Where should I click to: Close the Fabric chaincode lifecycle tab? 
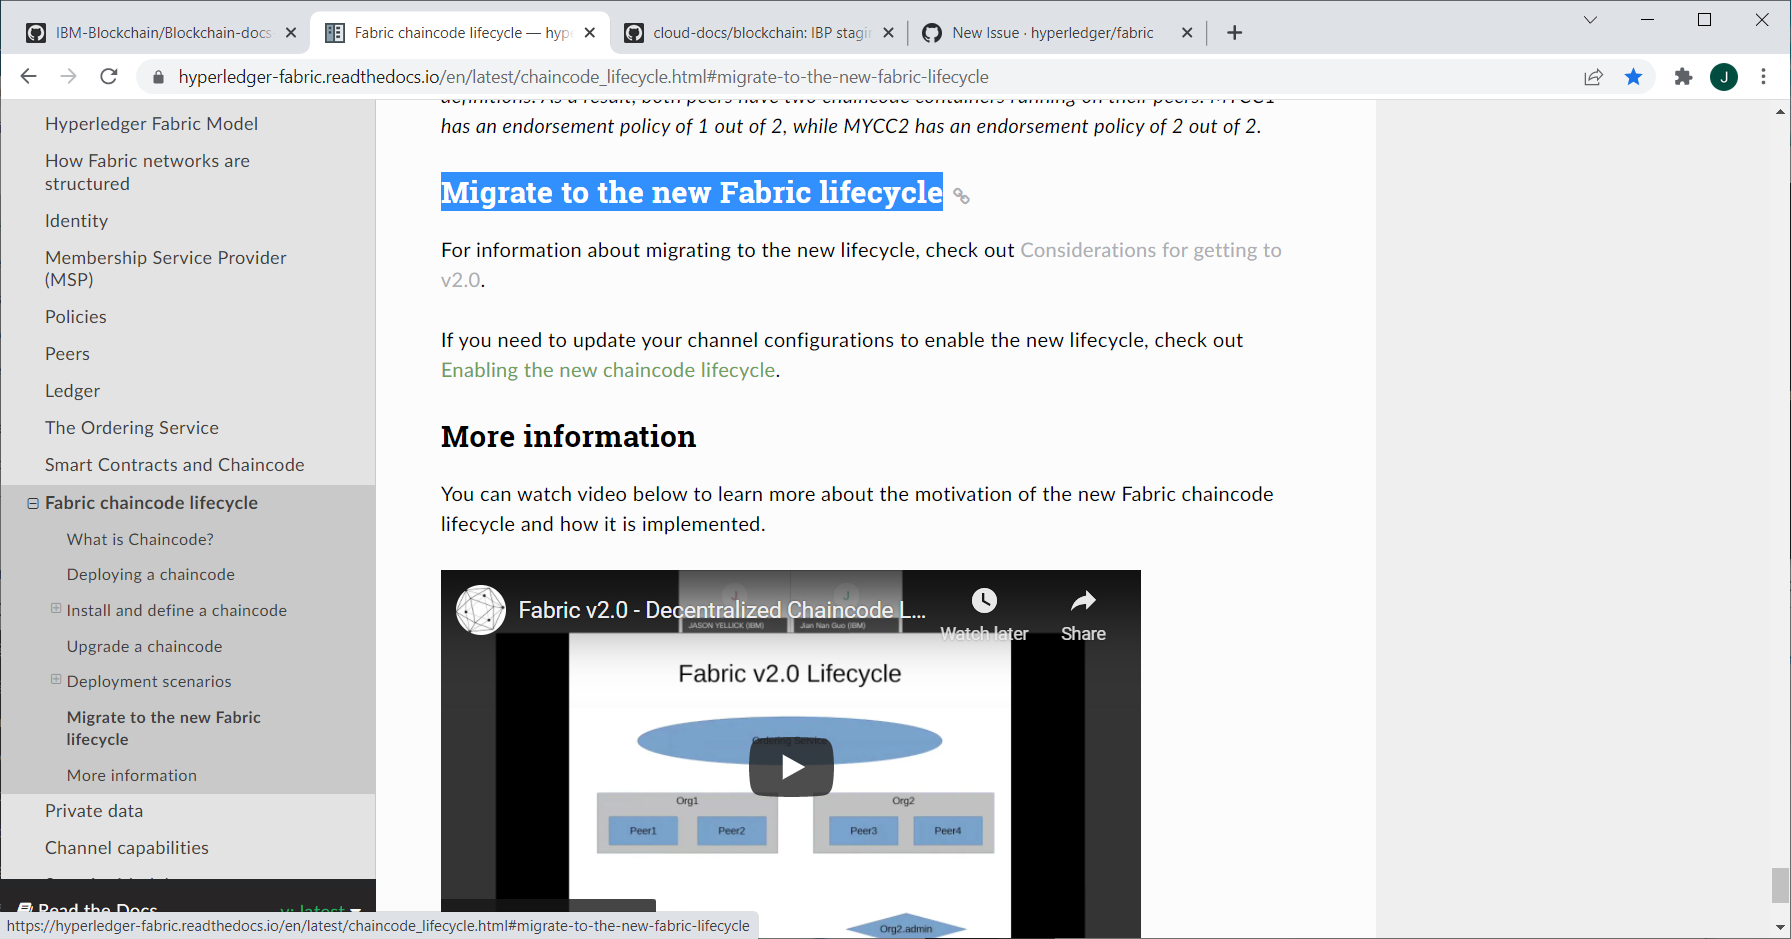coord(590,33)
